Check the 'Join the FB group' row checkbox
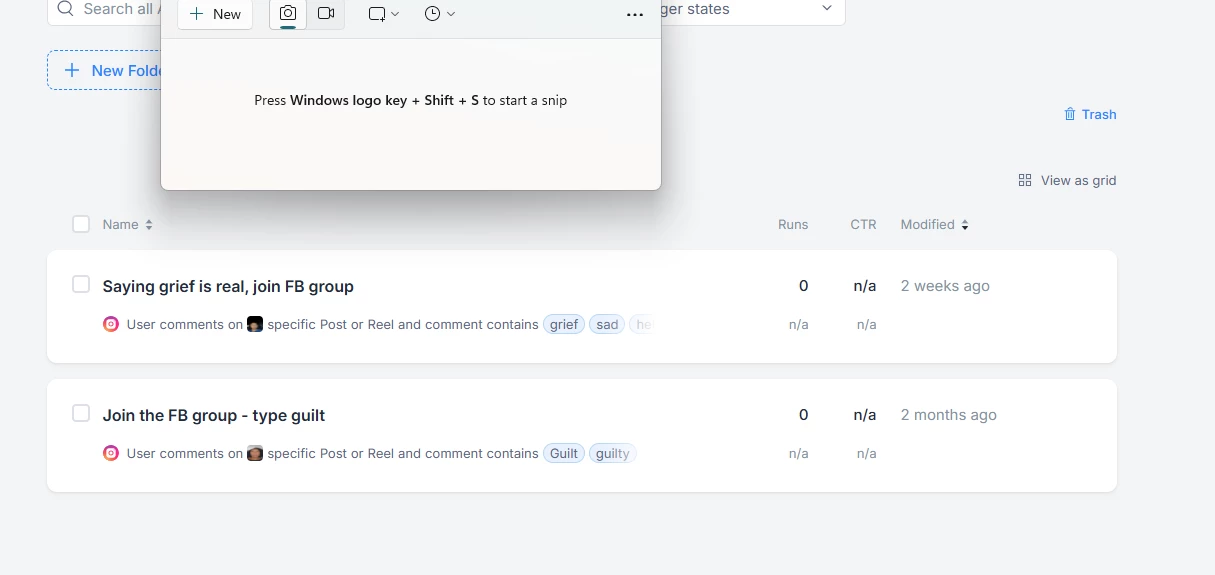The height and width of the screenshot is (575, 1215). click(x=81, y=414)
